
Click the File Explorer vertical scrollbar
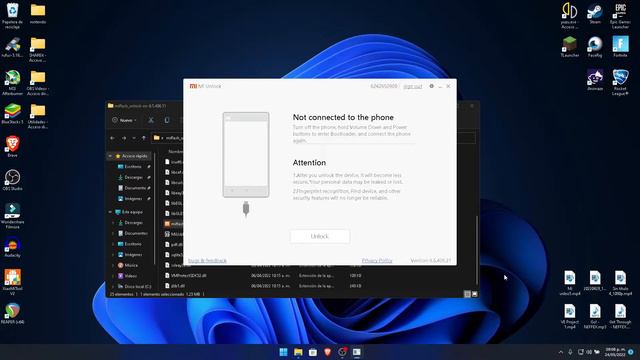[477, 250]
